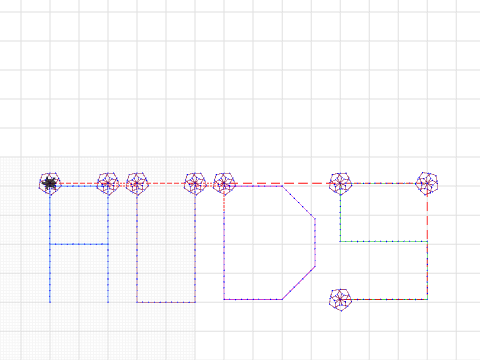This screenshot has height=360, width=480.
Task: Select the pentagon marker at the S's top-left
Action: (340, 184)
